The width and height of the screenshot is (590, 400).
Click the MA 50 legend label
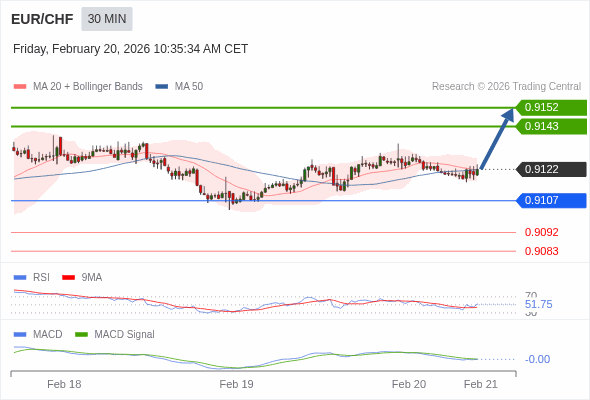pyautogui.click(x=189, y=87)
